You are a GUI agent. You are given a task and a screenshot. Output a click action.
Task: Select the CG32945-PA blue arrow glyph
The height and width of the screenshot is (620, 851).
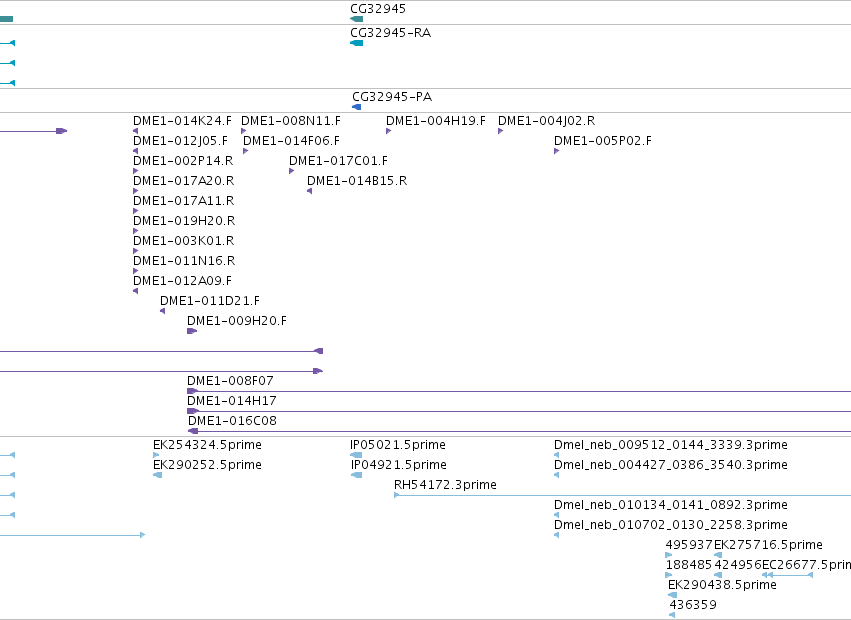tap(357, 107)
